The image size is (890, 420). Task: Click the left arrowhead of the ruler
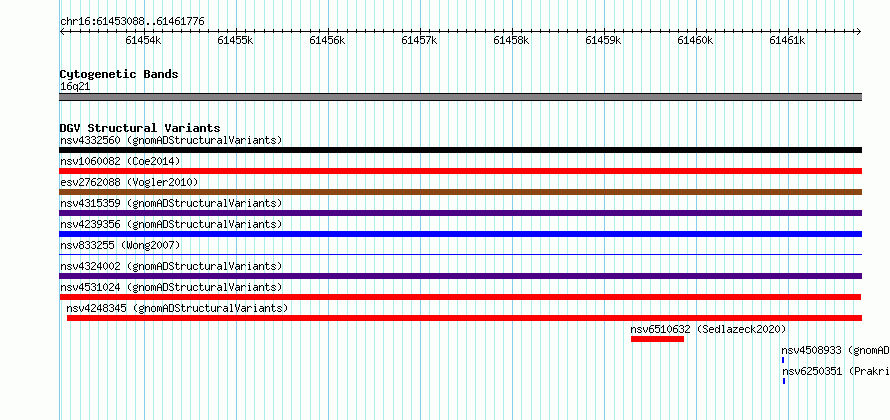[x=62, y=31]
